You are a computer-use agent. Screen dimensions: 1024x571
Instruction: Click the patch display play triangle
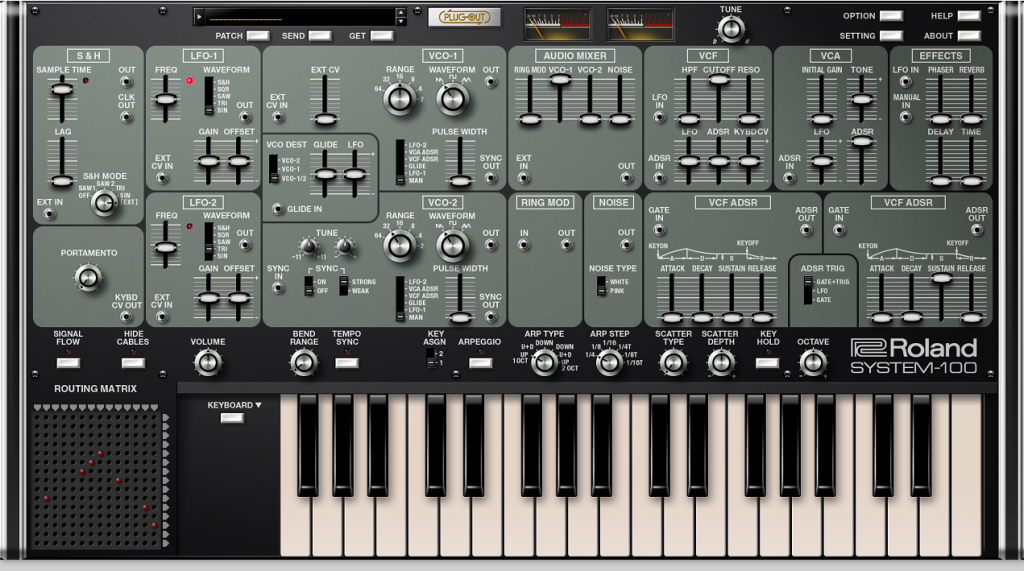(x=200, y=17)
